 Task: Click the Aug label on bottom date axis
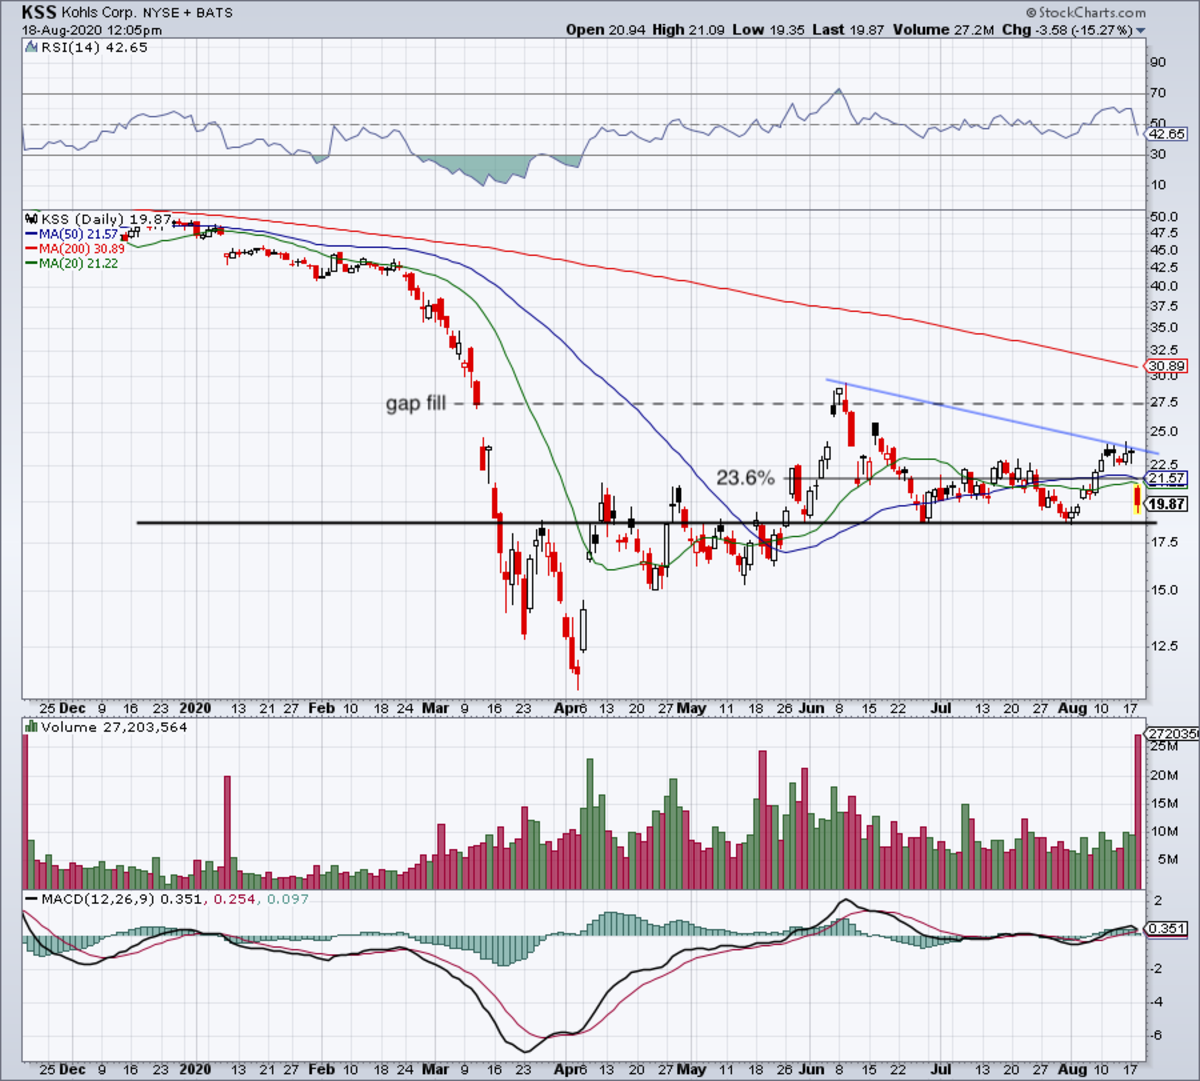pos(1073,1069)
